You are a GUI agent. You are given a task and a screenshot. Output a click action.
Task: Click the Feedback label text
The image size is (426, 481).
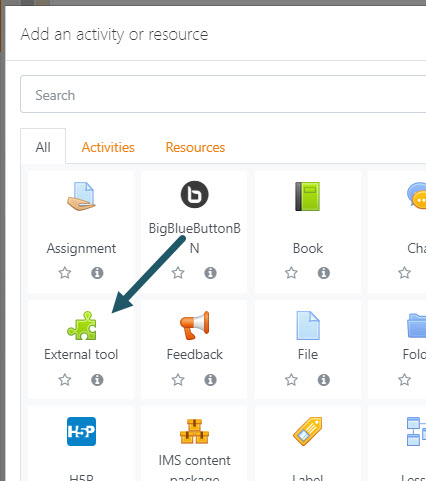[x=195, y=354]
